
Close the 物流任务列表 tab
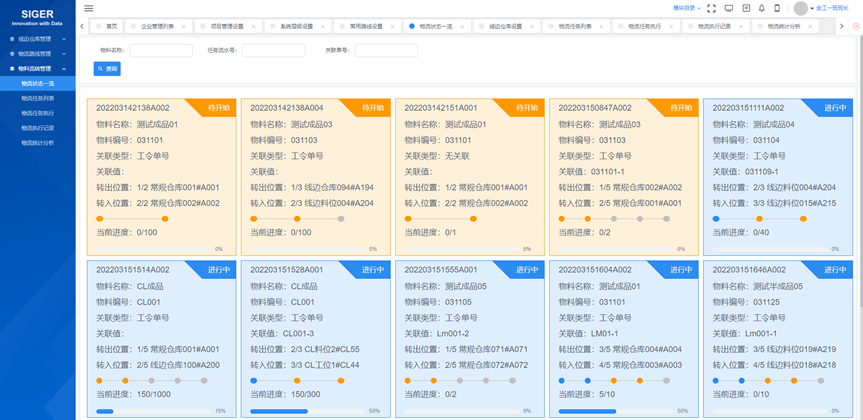(x=602, y=26)
